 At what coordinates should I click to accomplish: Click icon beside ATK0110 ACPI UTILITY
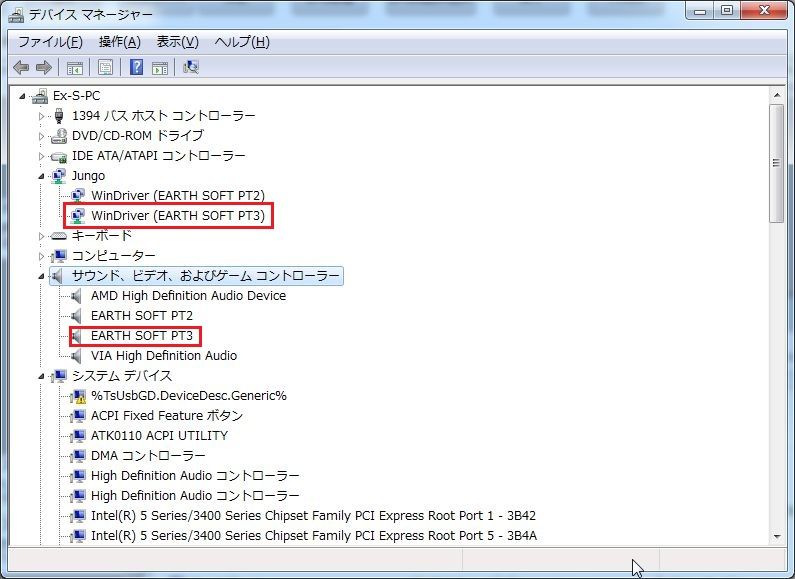(x=79, y=436)
